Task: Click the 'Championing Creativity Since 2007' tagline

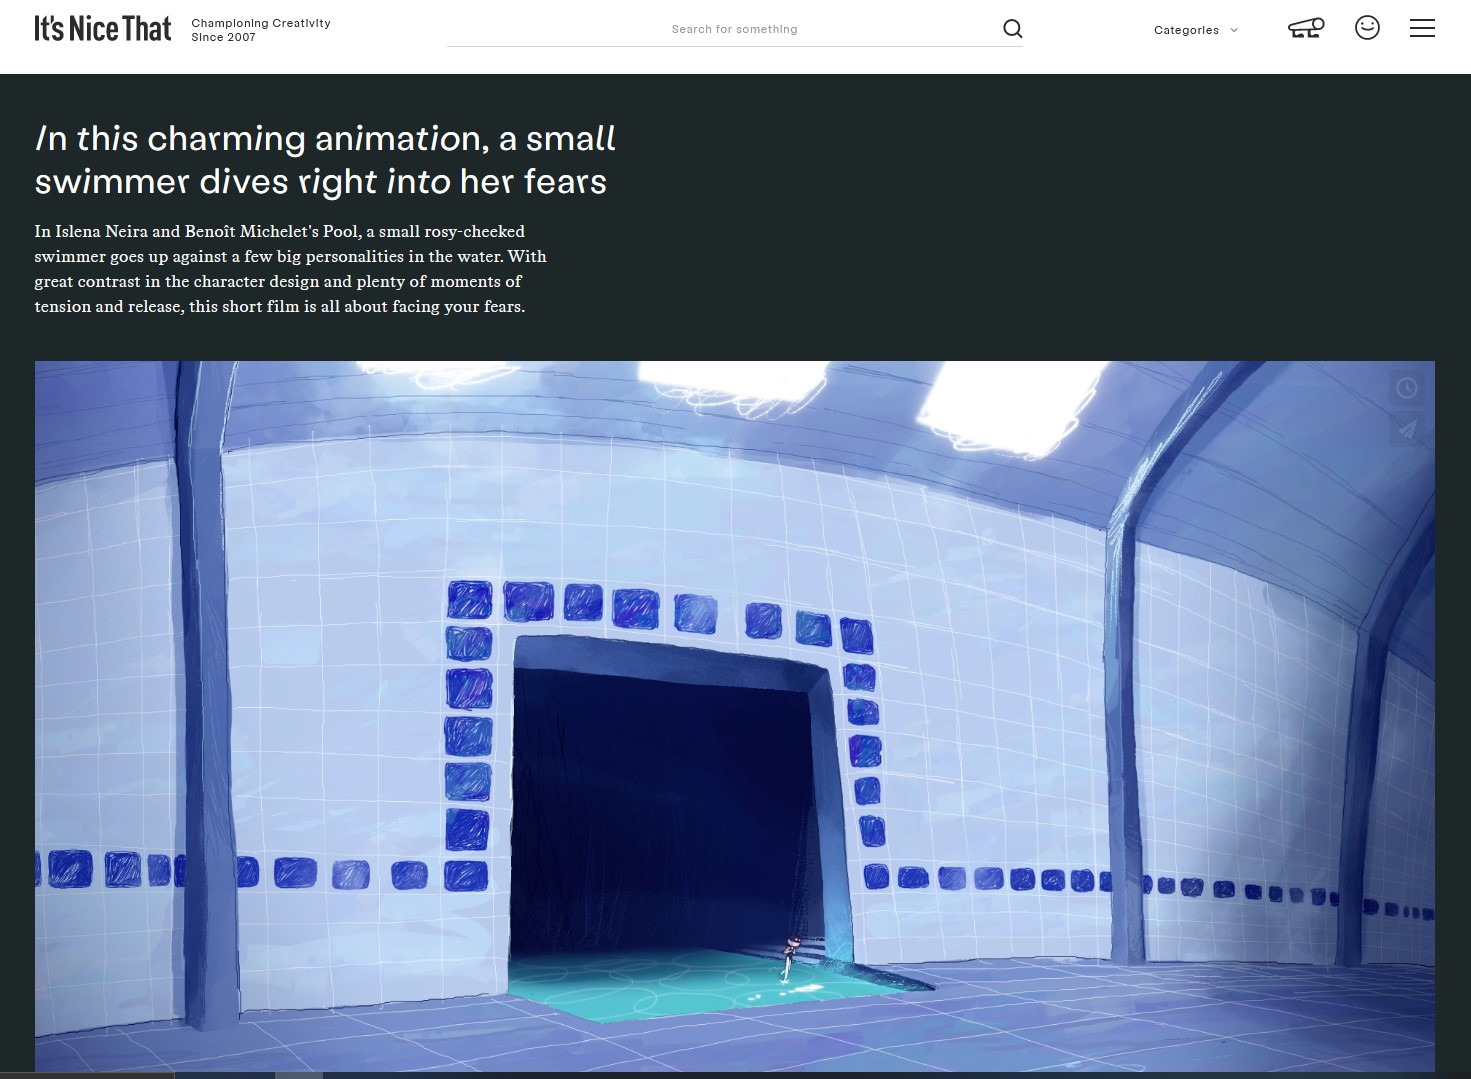Action: tap(261, 30)
